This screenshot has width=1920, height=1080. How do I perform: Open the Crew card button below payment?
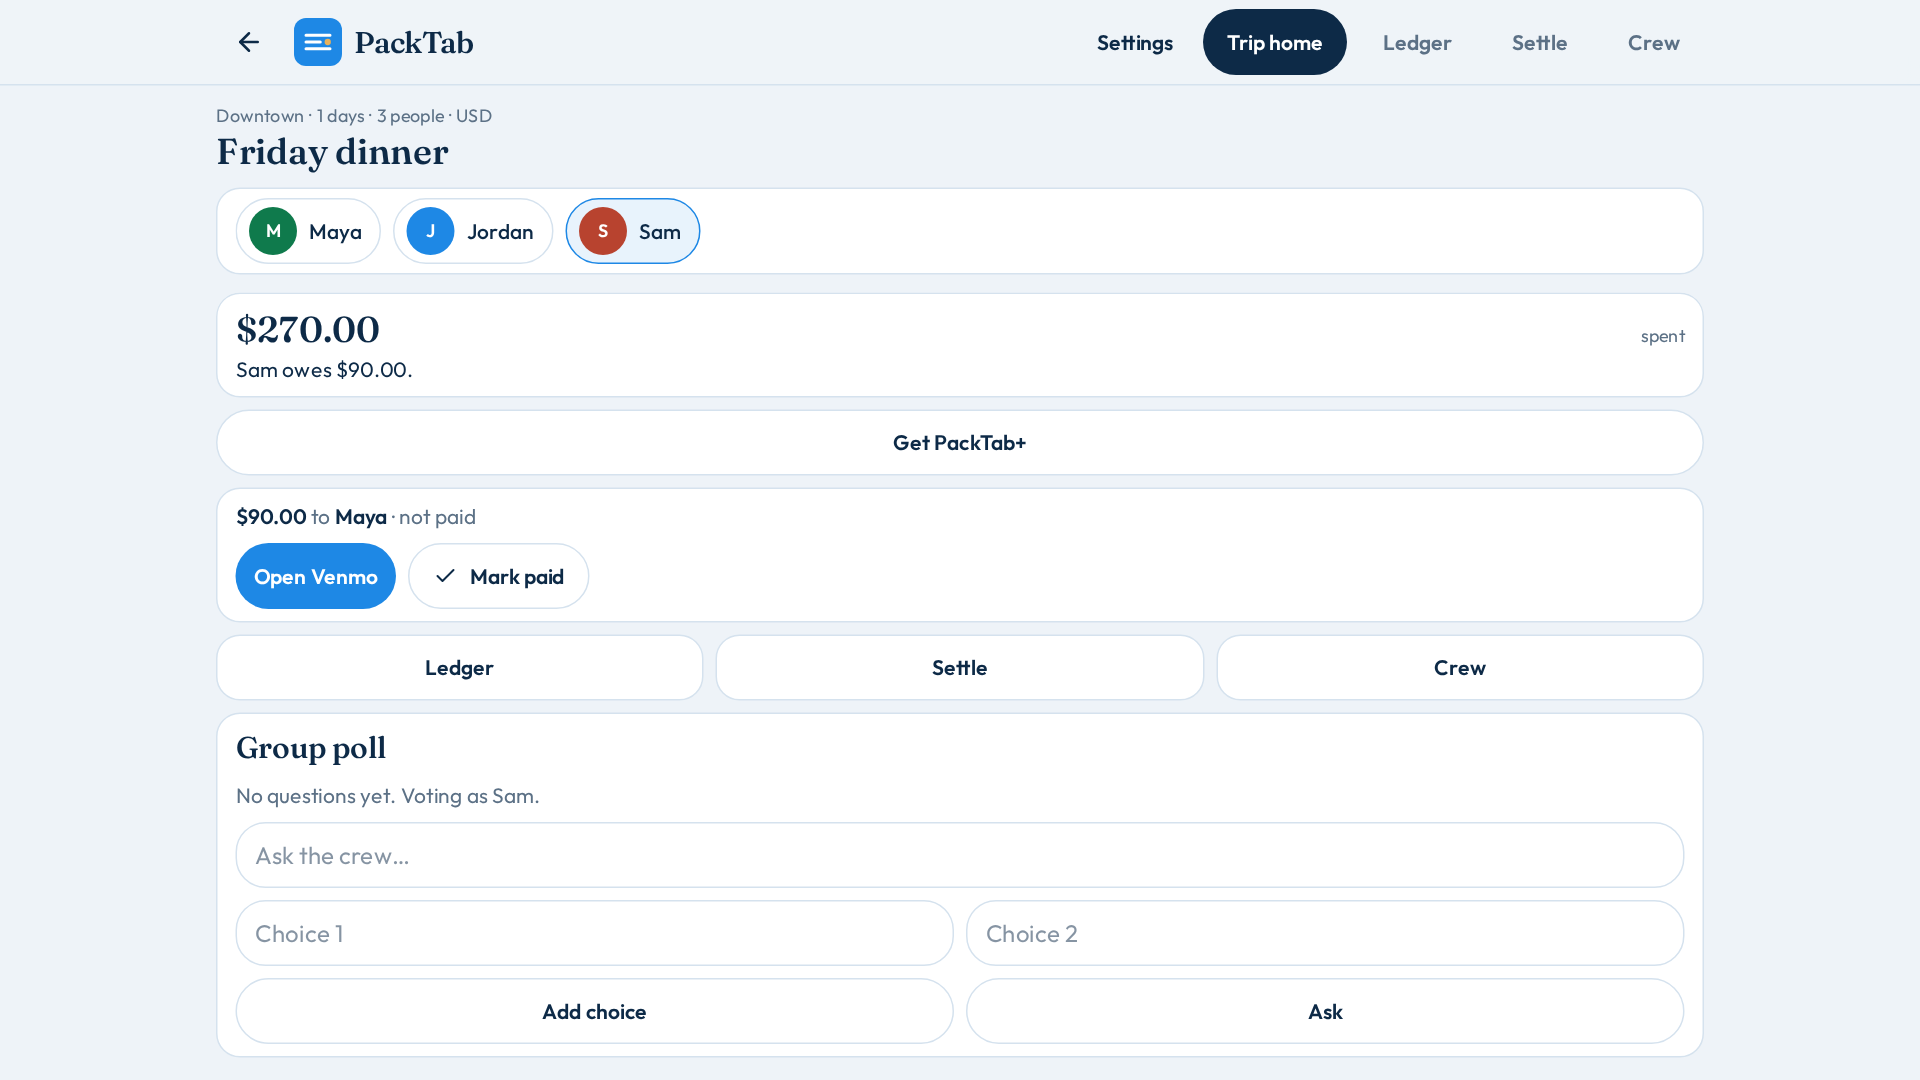[x=1460, y=668]
